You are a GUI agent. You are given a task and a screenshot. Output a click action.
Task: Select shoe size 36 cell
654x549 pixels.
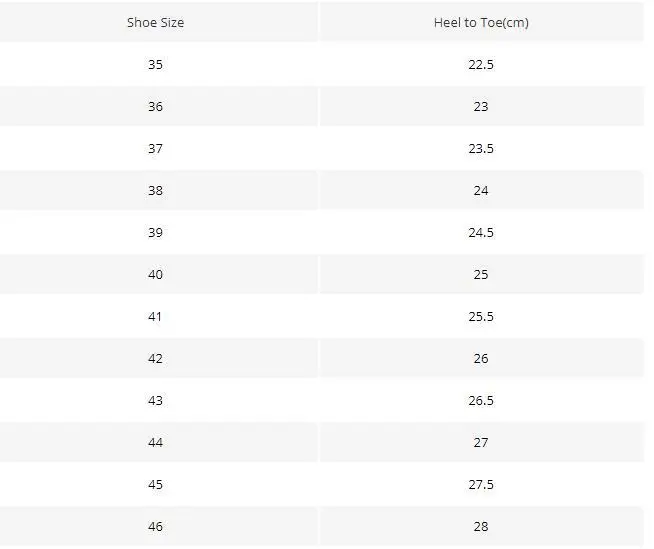(x=155, y=106)
